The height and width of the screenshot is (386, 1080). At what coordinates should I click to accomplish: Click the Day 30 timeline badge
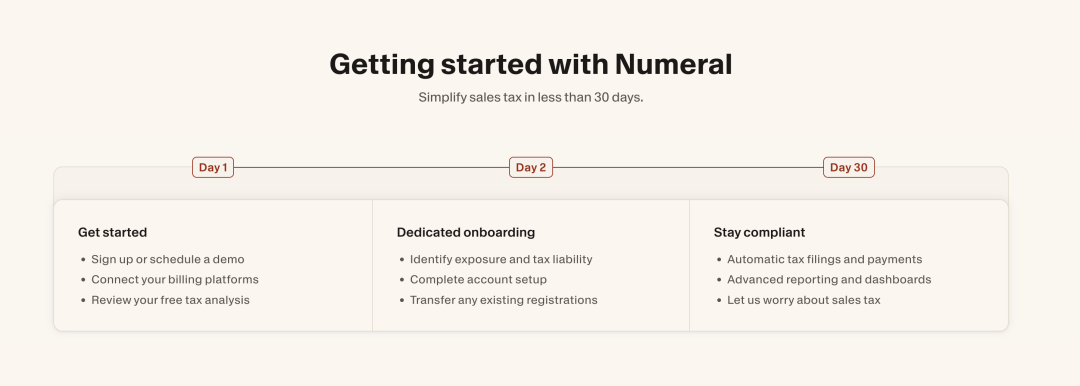pyautogui.click(x=849, y=167)
